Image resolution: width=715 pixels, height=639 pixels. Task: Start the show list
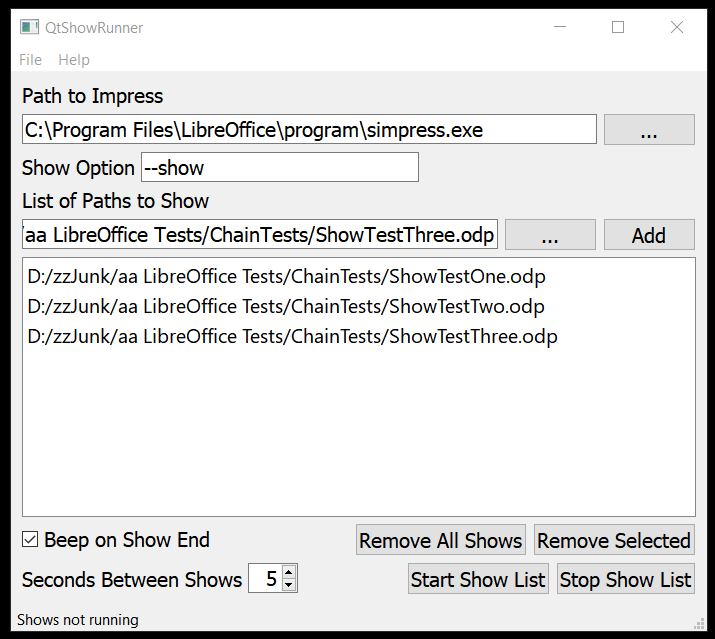(x=478, y=580)
